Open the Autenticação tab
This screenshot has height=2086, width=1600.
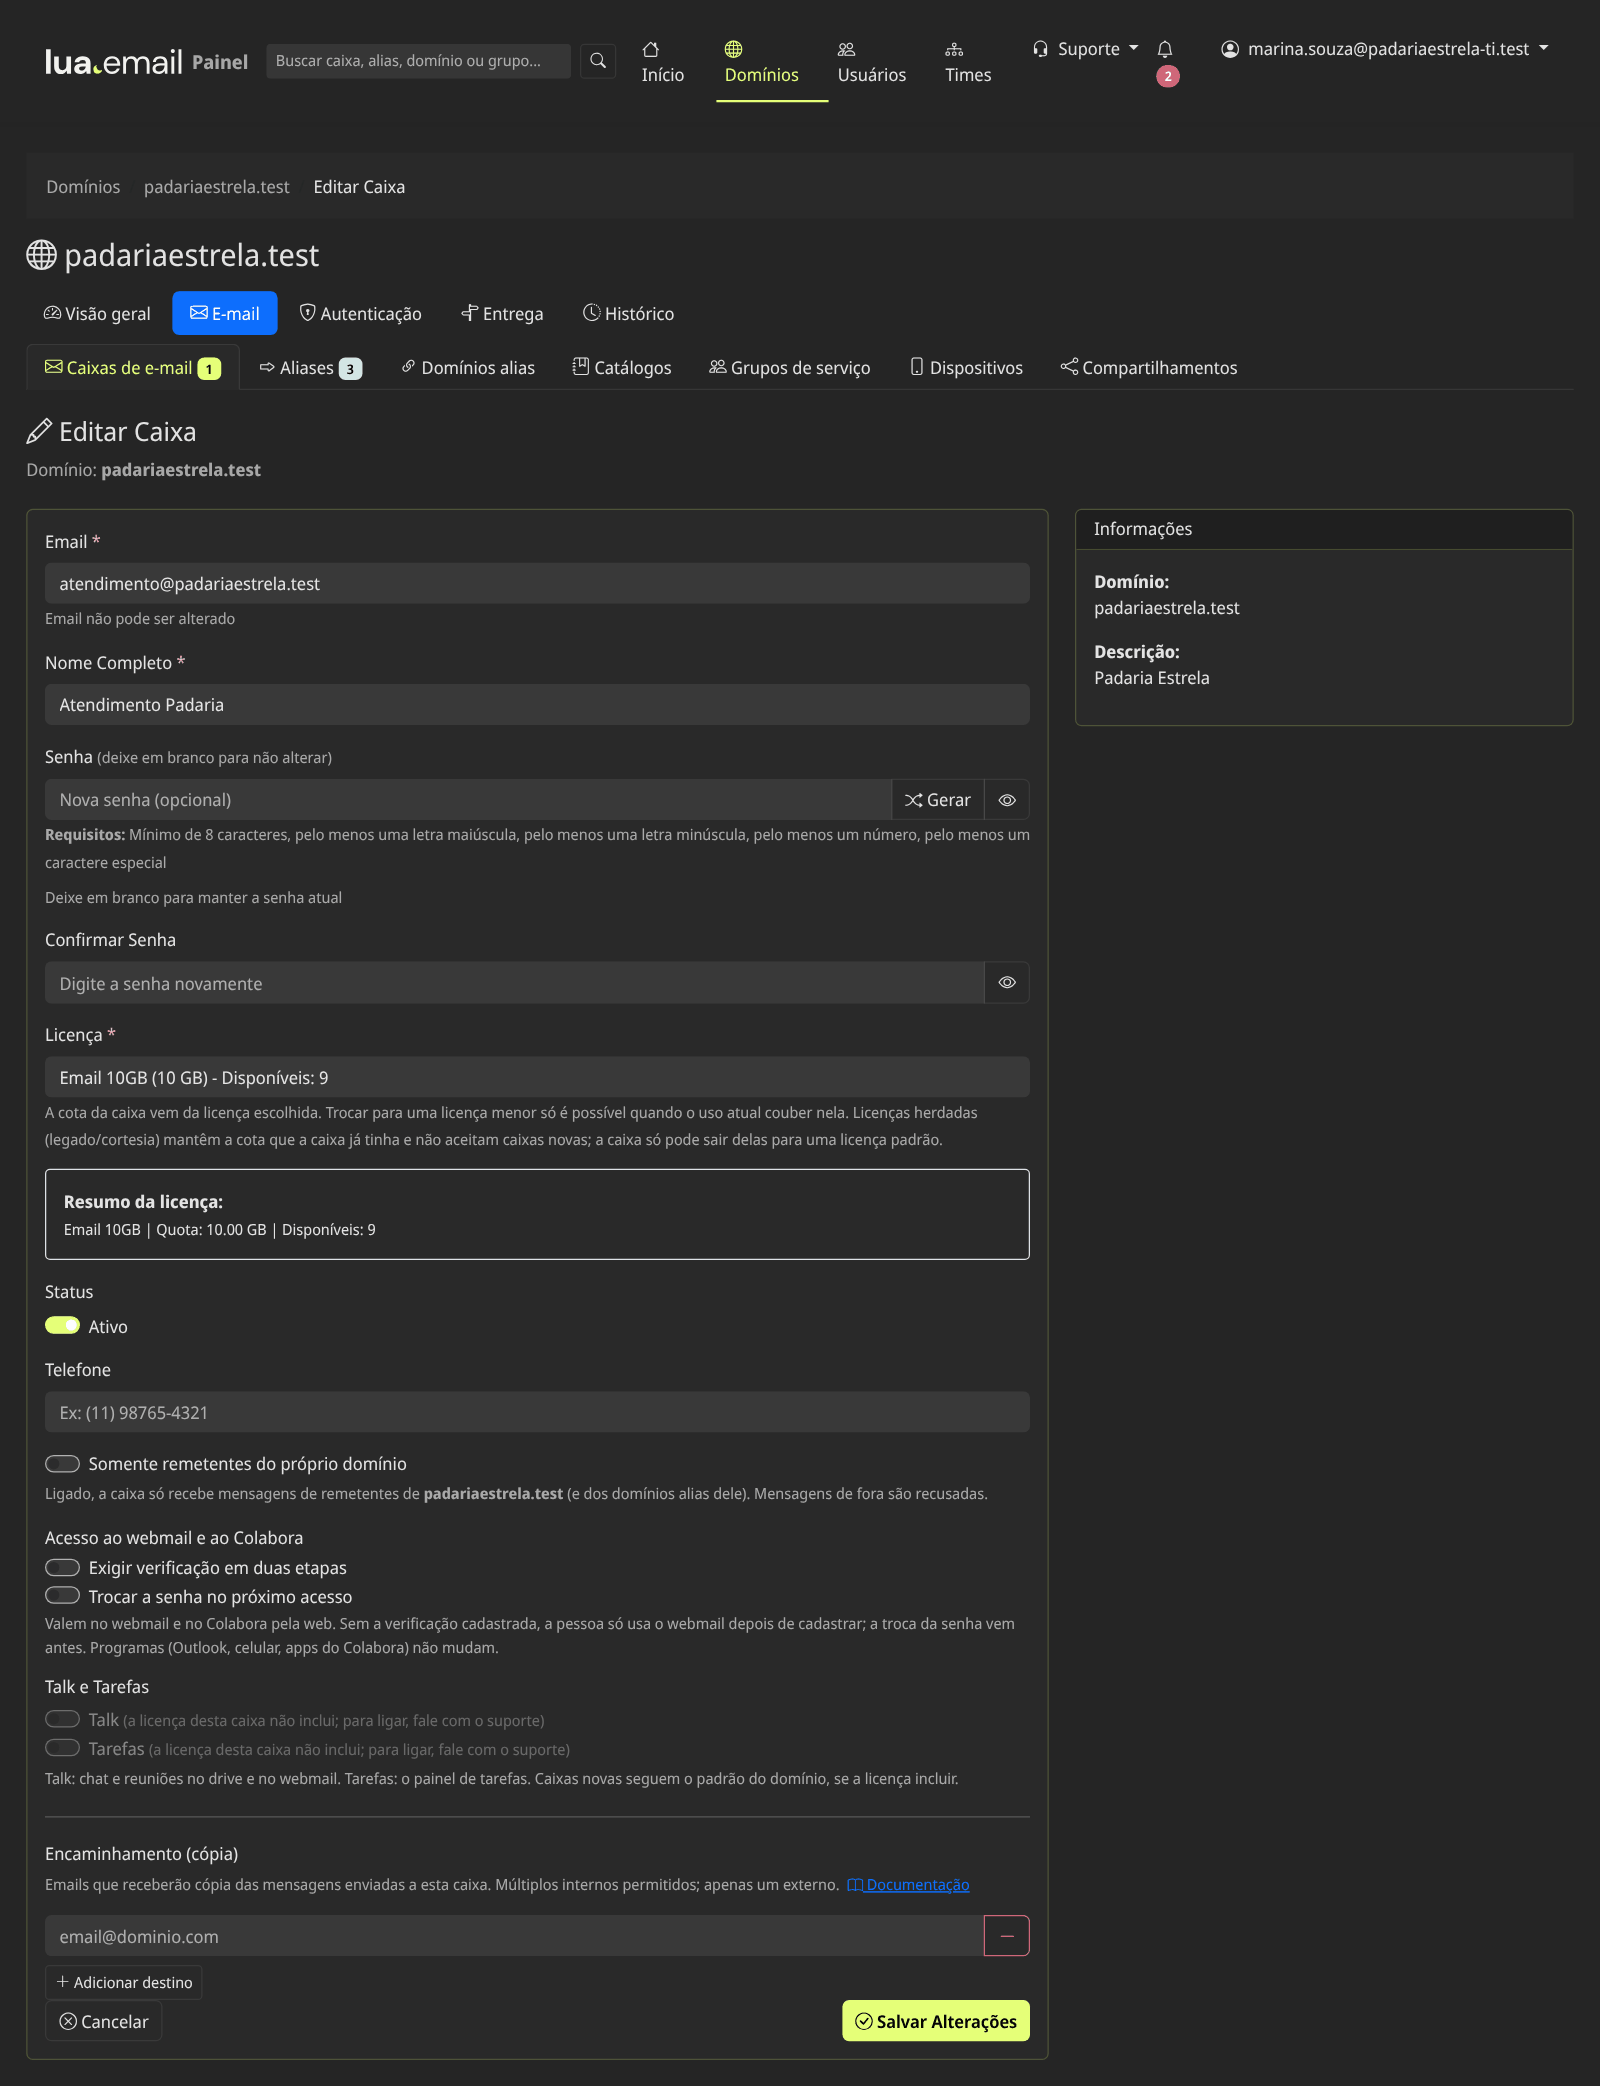pyautogui.click(x=361, y=314)
